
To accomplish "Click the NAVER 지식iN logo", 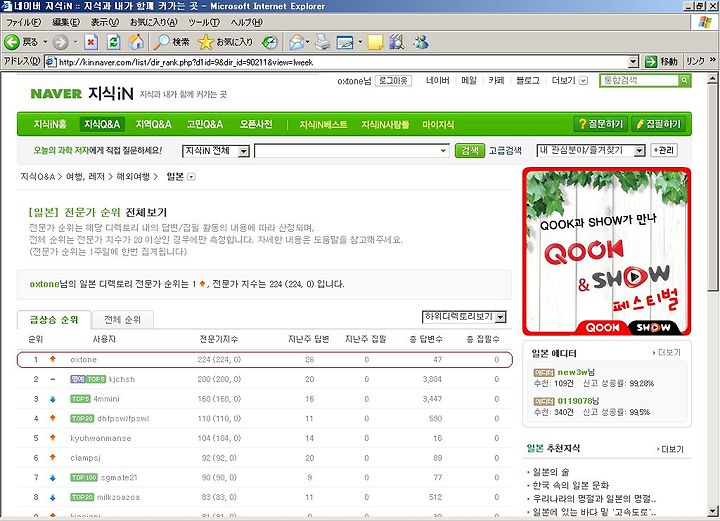I will click(82, 94).
